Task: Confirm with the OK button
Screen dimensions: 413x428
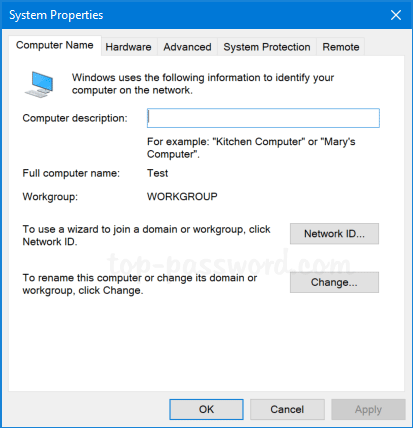Action: point(206,409)
